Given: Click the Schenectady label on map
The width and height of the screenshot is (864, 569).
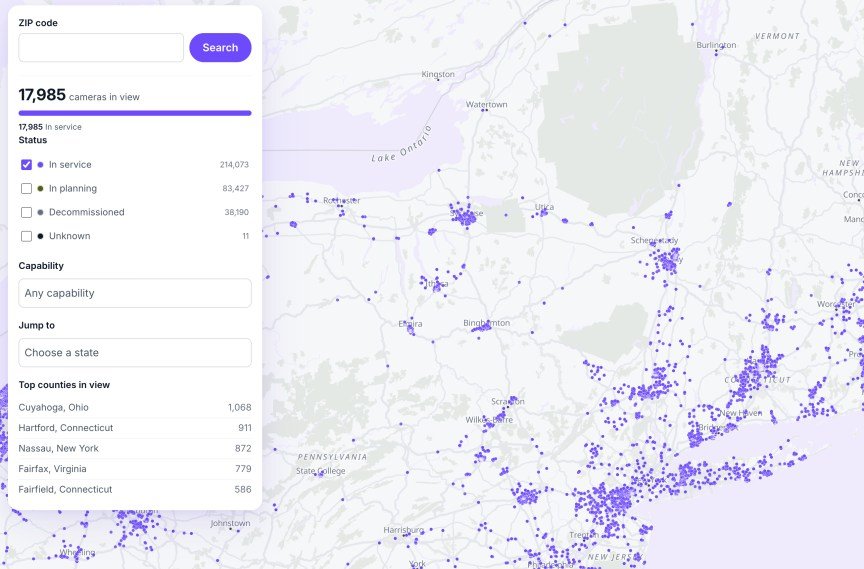Looking at the screenshot, I should click(655, 240).
